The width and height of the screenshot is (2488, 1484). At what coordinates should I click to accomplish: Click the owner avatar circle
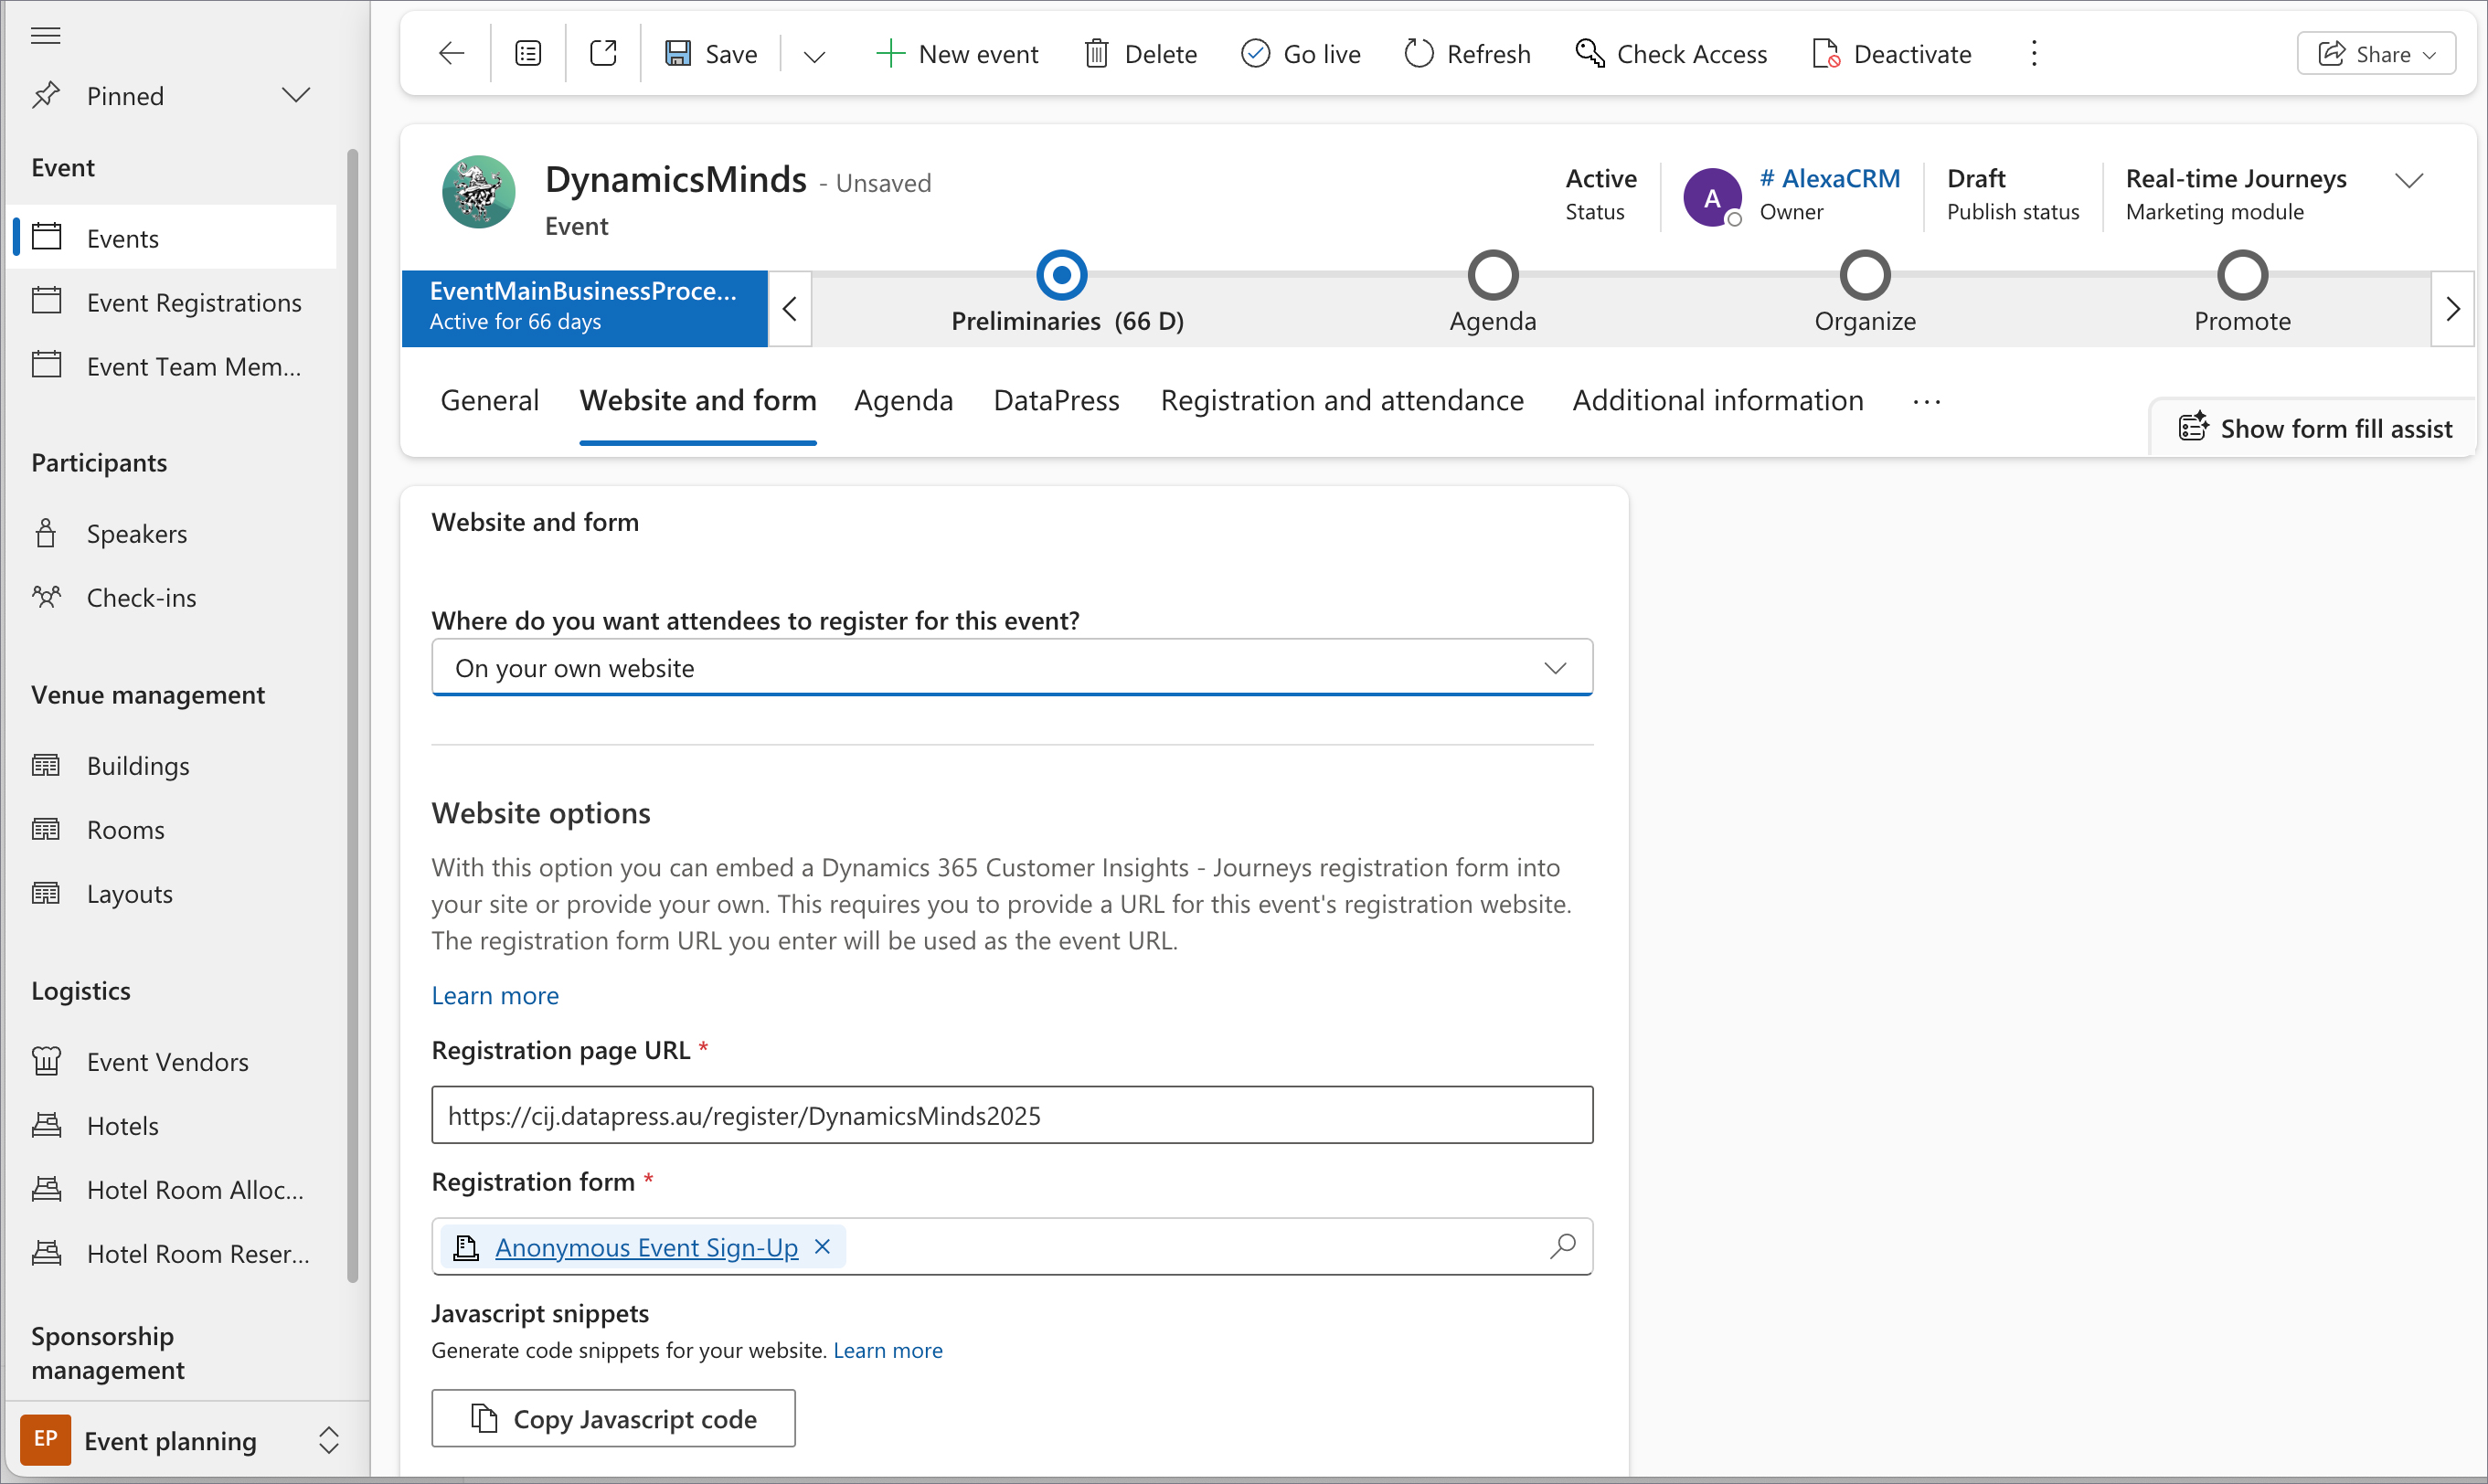pos(1712,197)
